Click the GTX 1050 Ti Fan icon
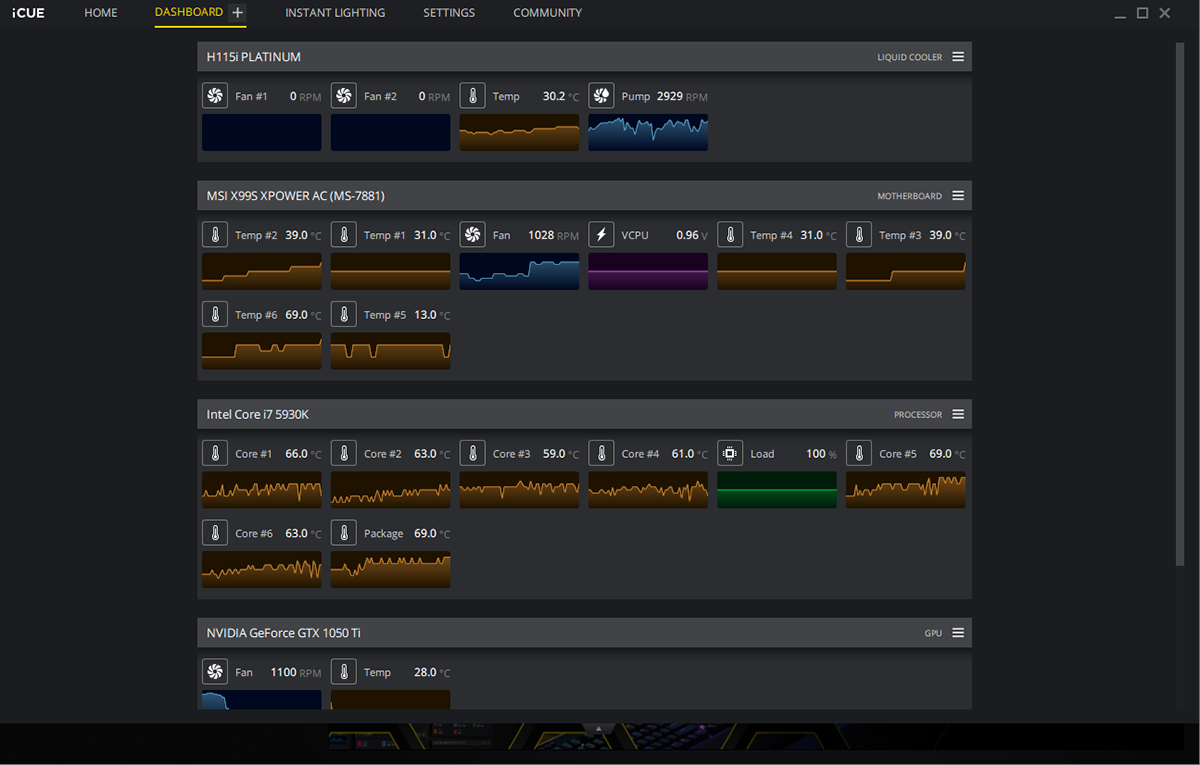Viewport: 1200px width, 765px height. click(214, 672)
